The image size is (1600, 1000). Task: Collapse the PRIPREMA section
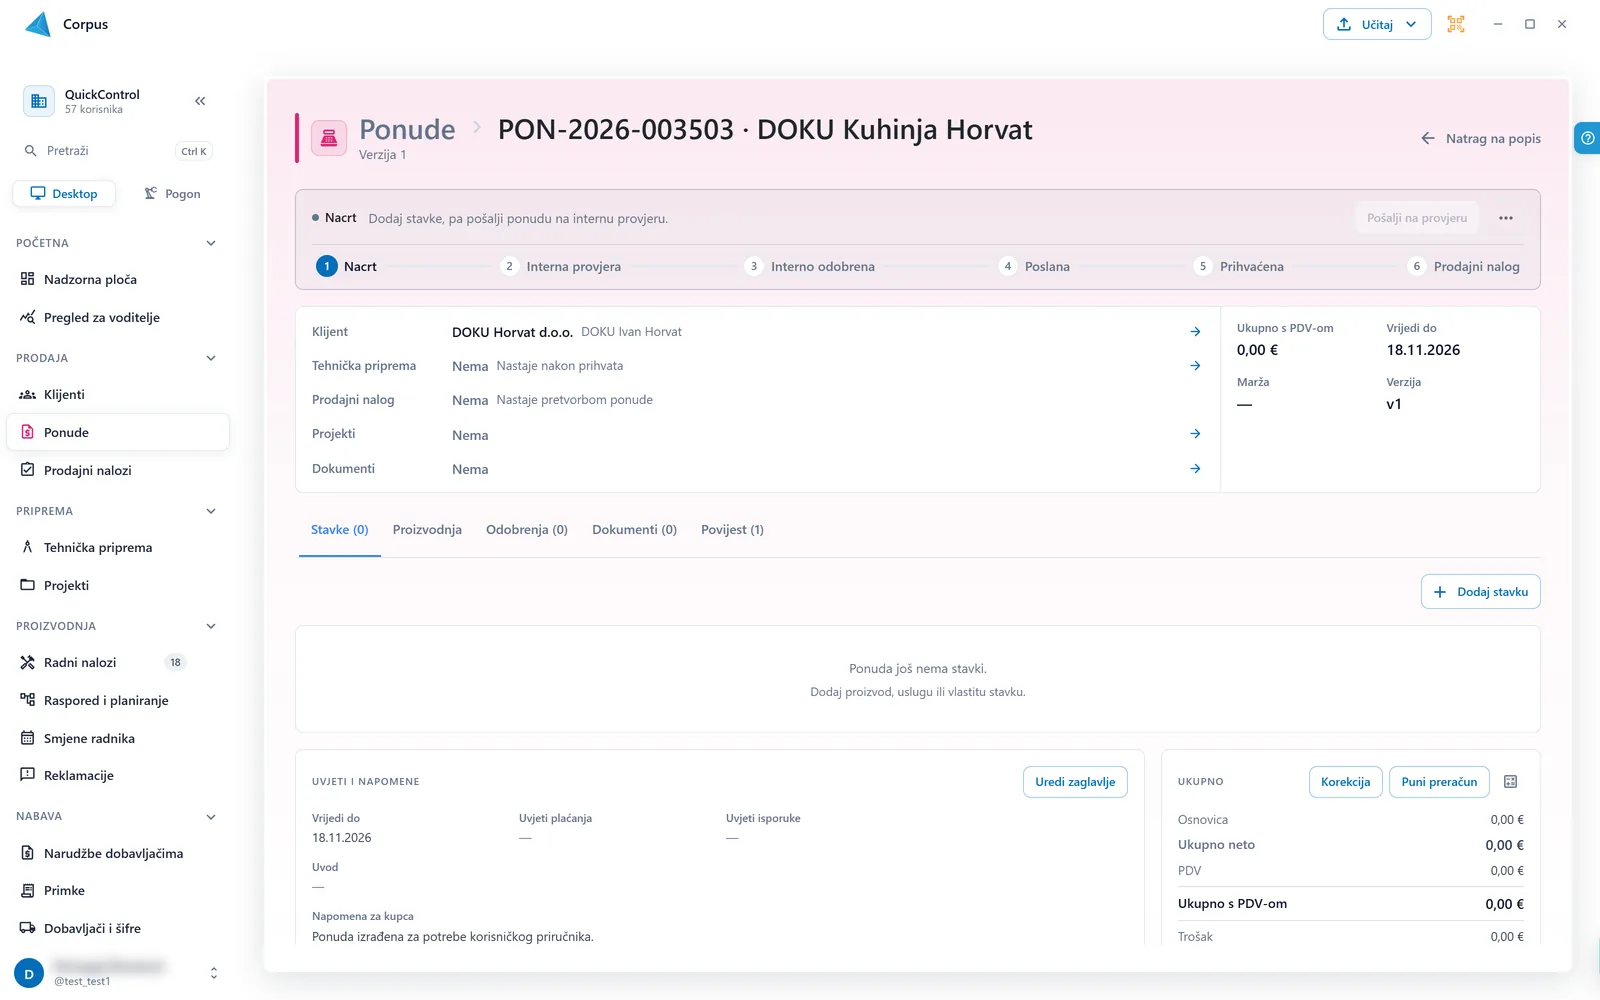coord(211,511)
